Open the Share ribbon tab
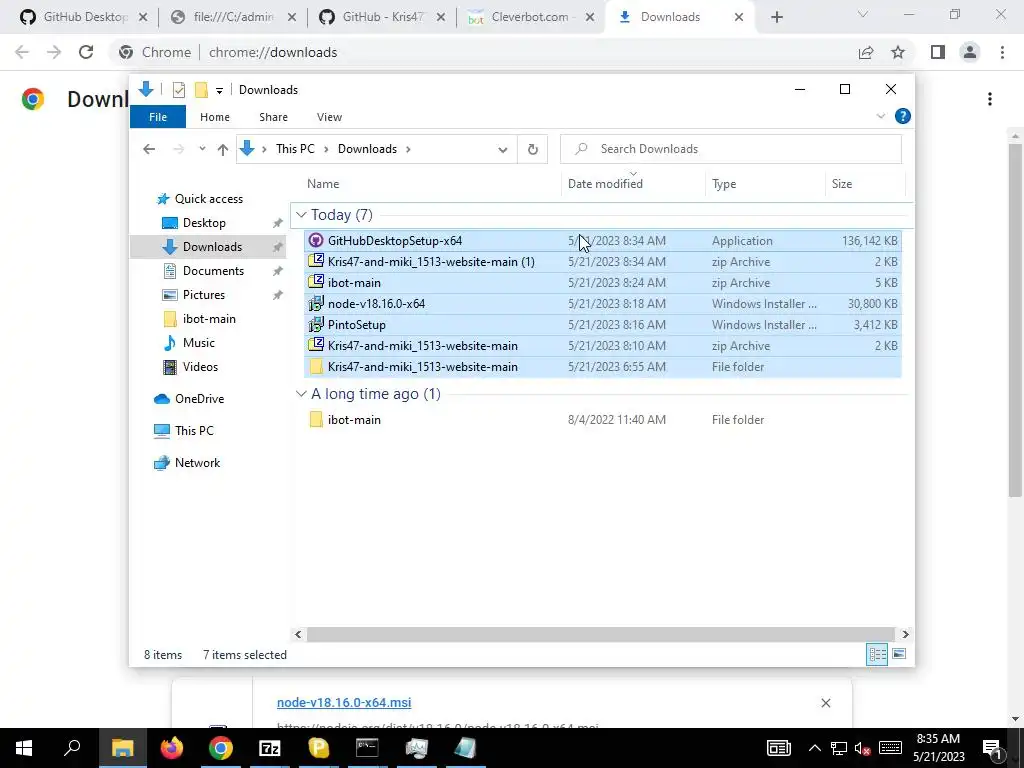The width and height of the screenshot is (1024, 768). pos(273,117)
